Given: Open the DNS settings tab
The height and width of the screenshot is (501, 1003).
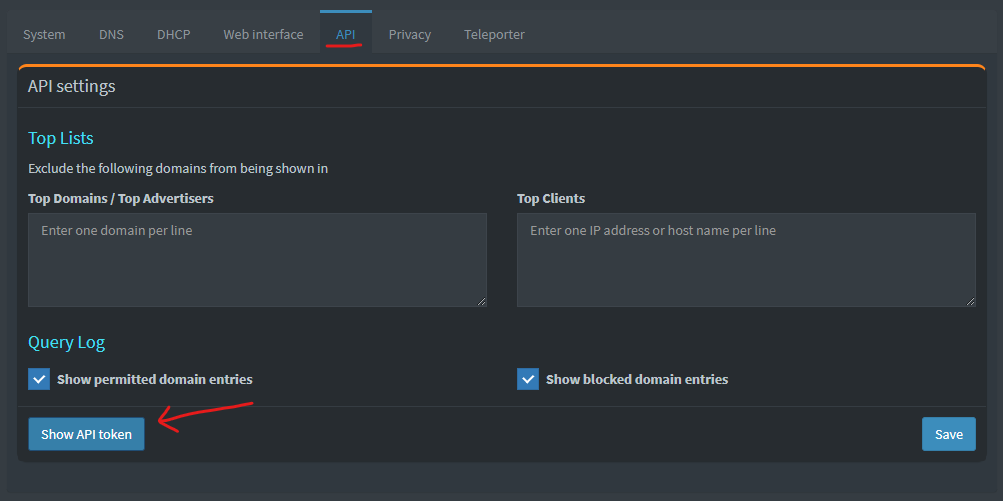Looking at the screenshot, I should coord(111,34).
